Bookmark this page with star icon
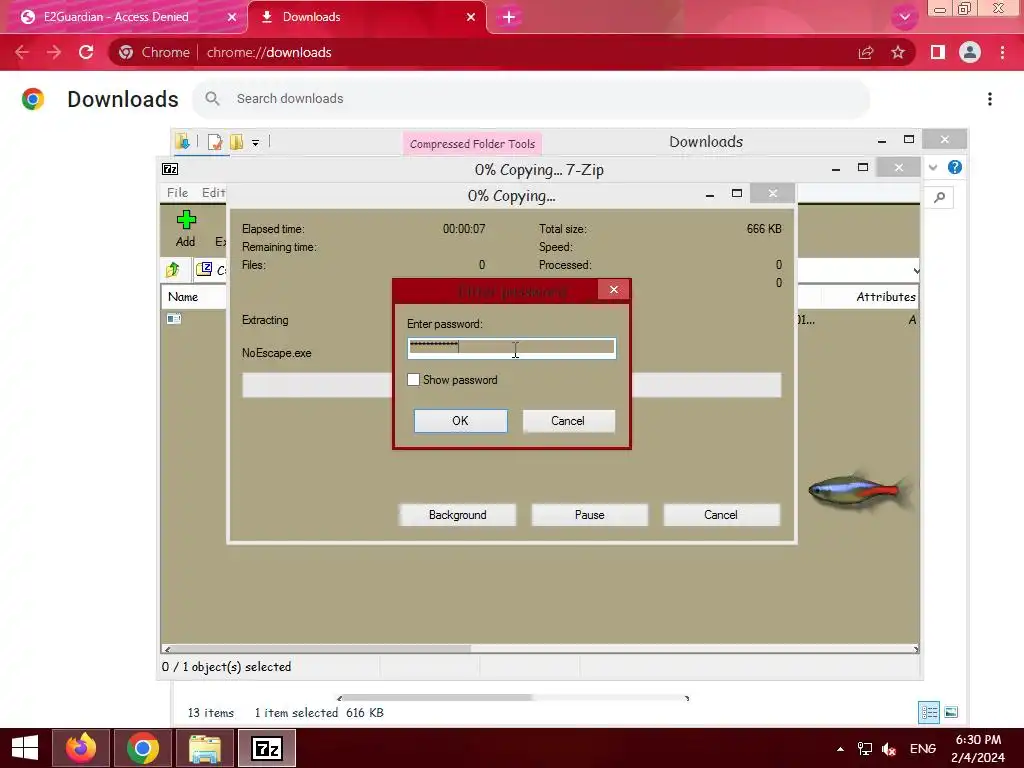The image size is (1024, 768). coord(898,52)
